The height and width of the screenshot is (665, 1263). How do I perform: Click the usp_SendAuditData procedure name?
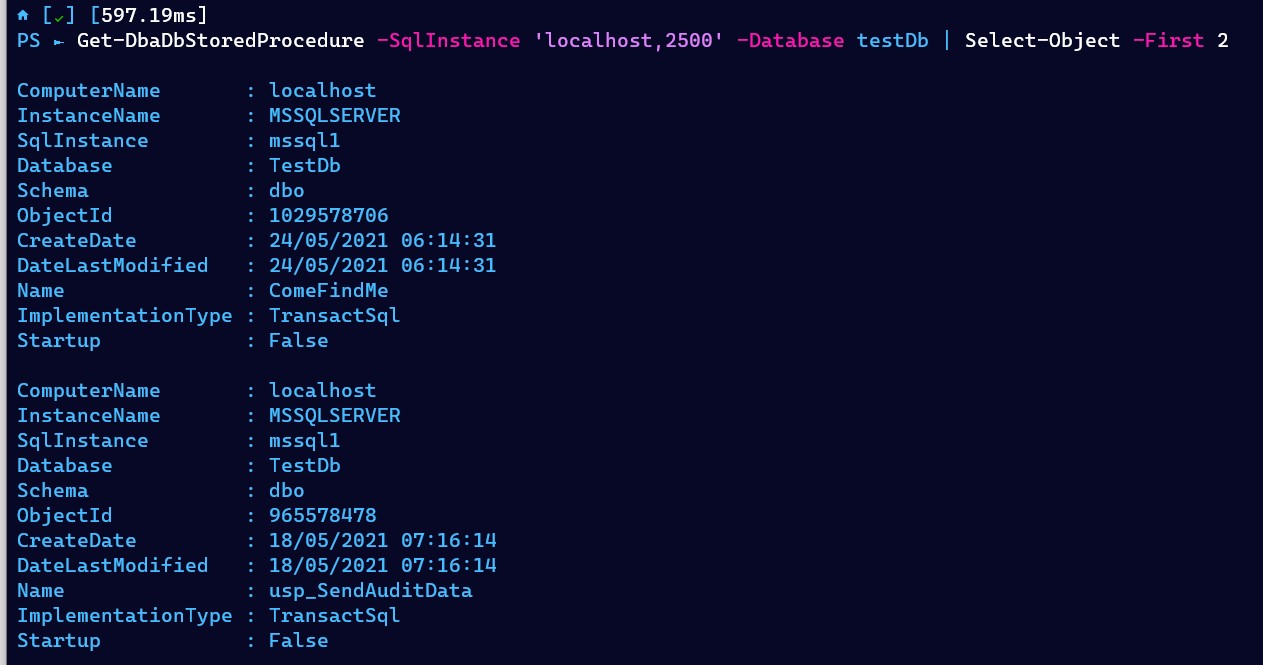tap(371, 591)
